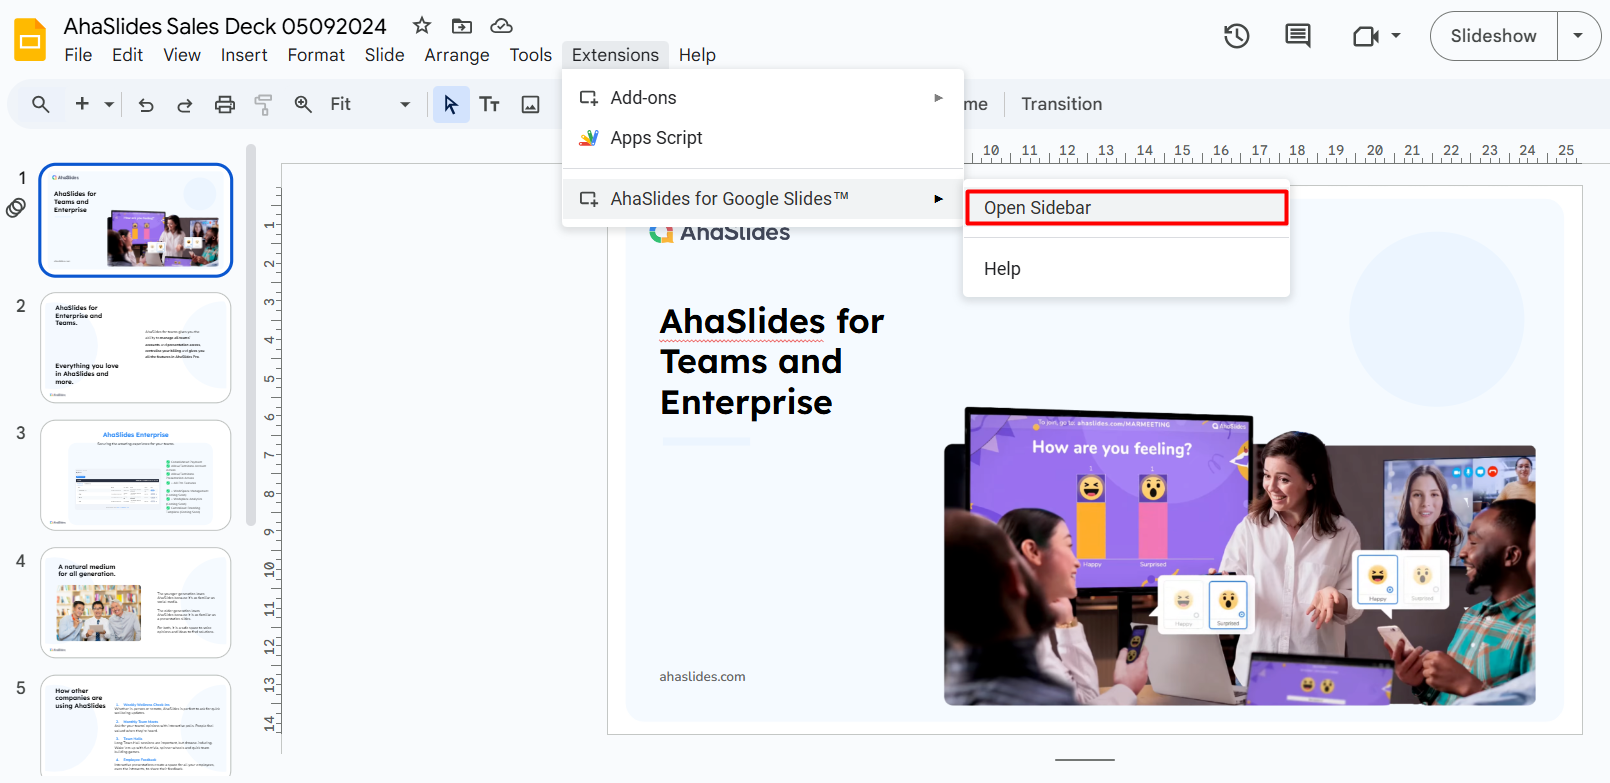This screenshot has height=783, width=1610.
Task: Click the Zoom magnifier icon
Action: click(x=303, y=104)
